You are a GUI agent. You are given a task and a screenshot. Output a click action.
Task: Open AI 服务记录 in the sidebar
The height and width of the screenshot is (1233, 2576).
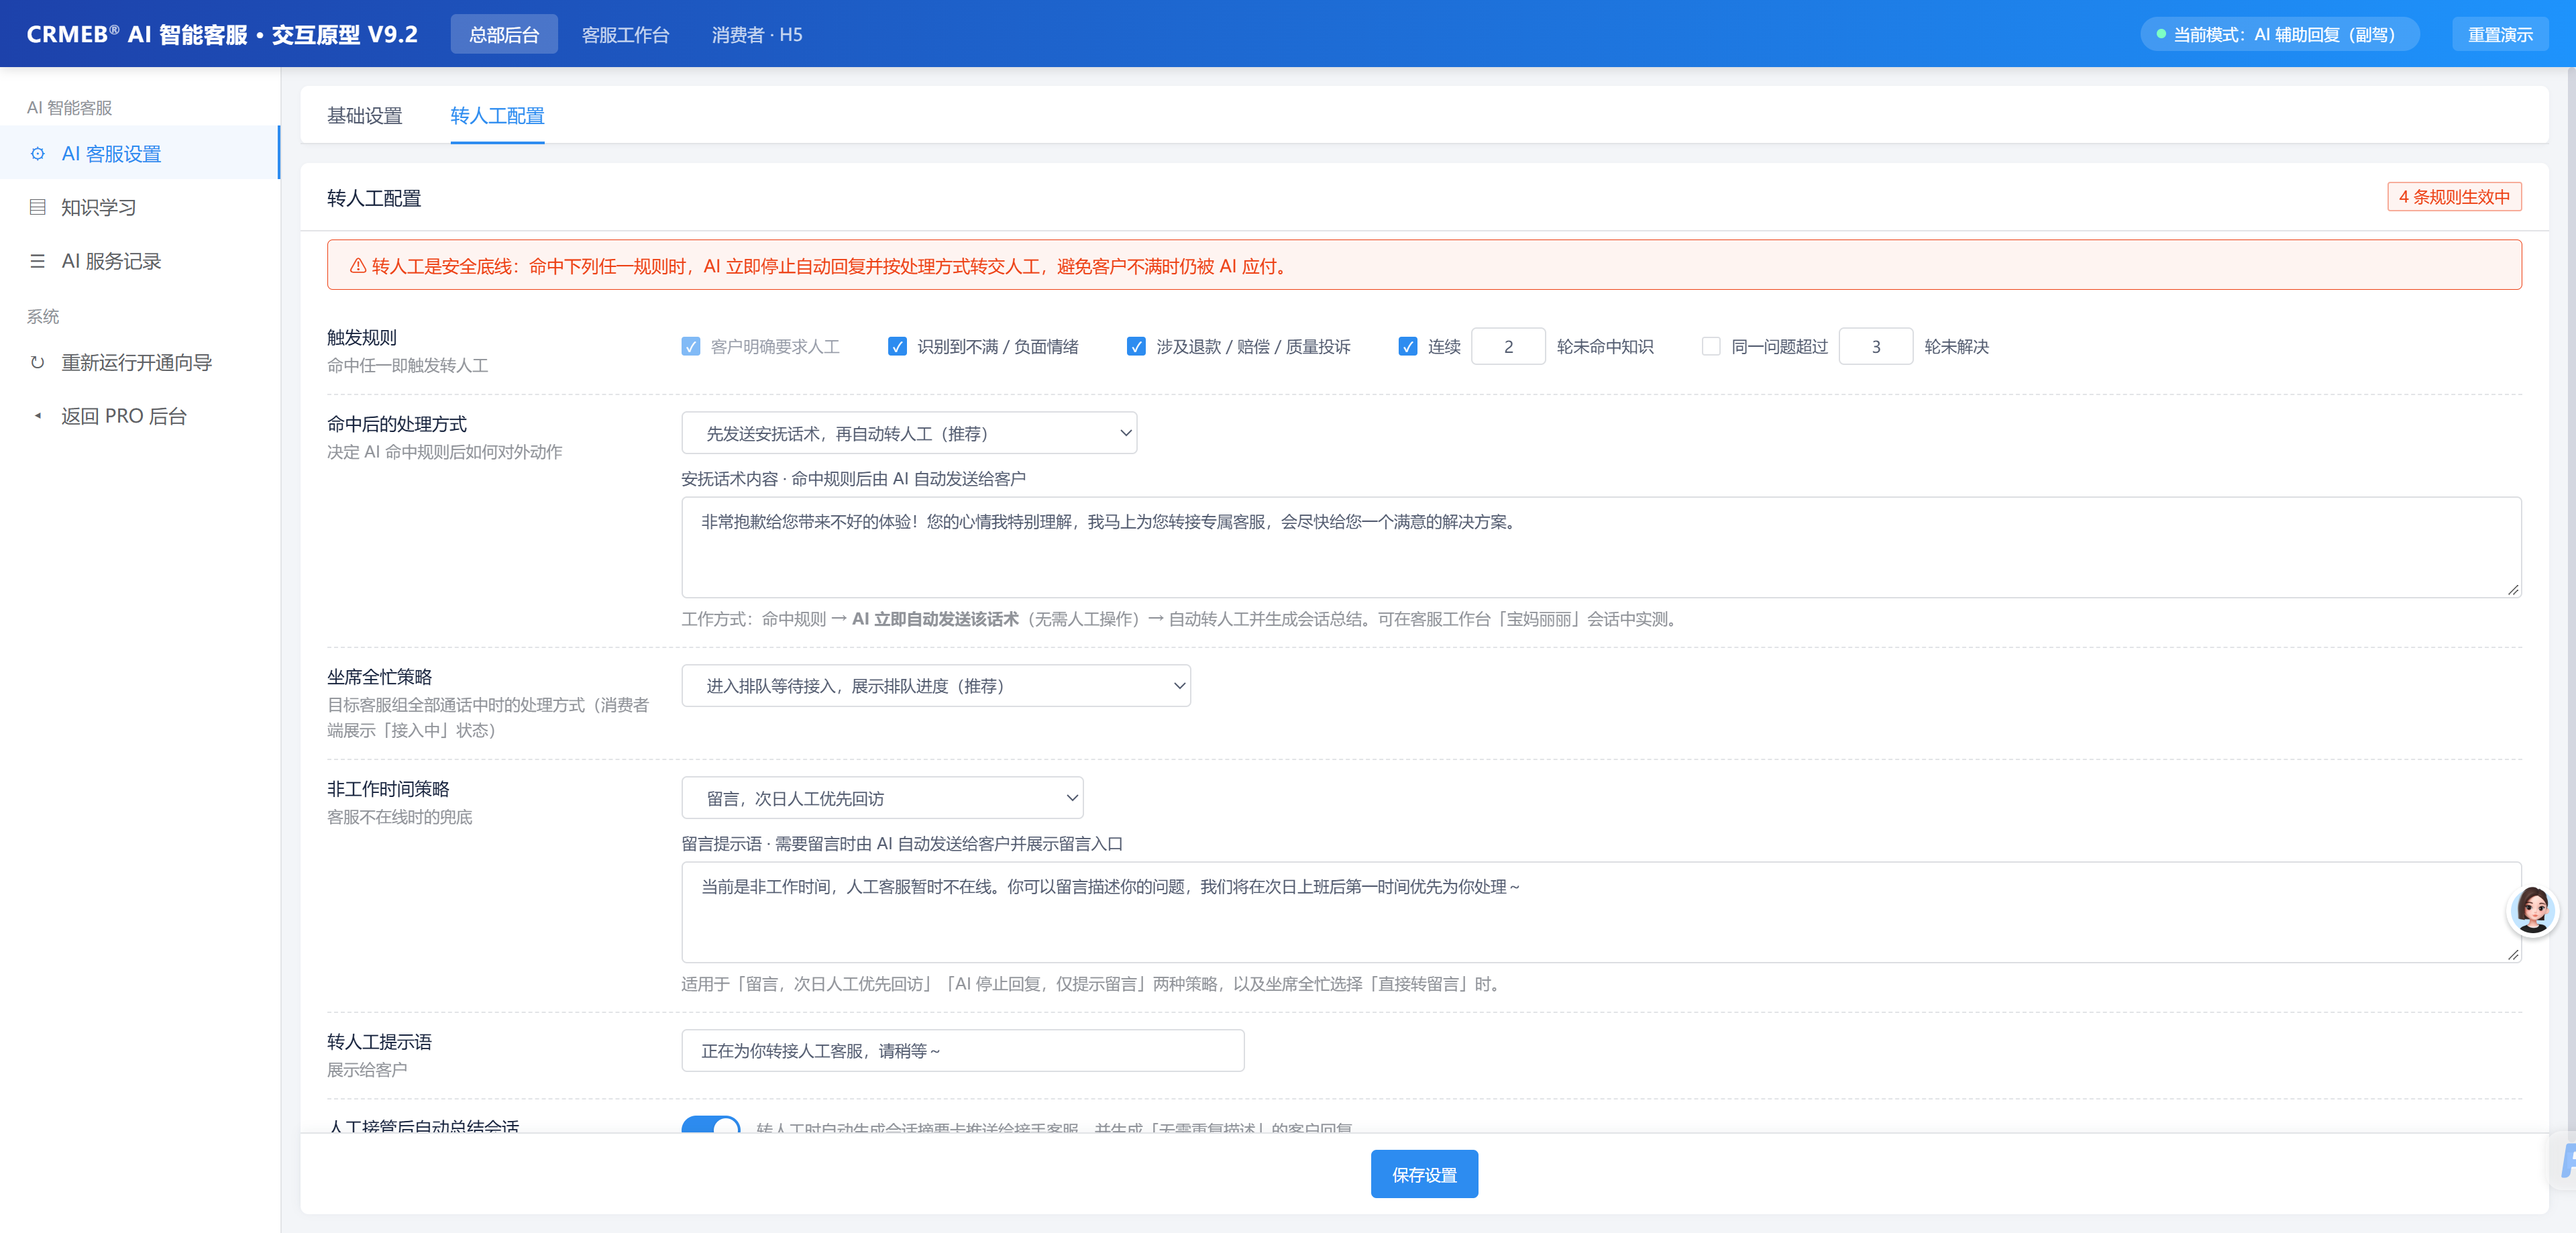(140, 261)
